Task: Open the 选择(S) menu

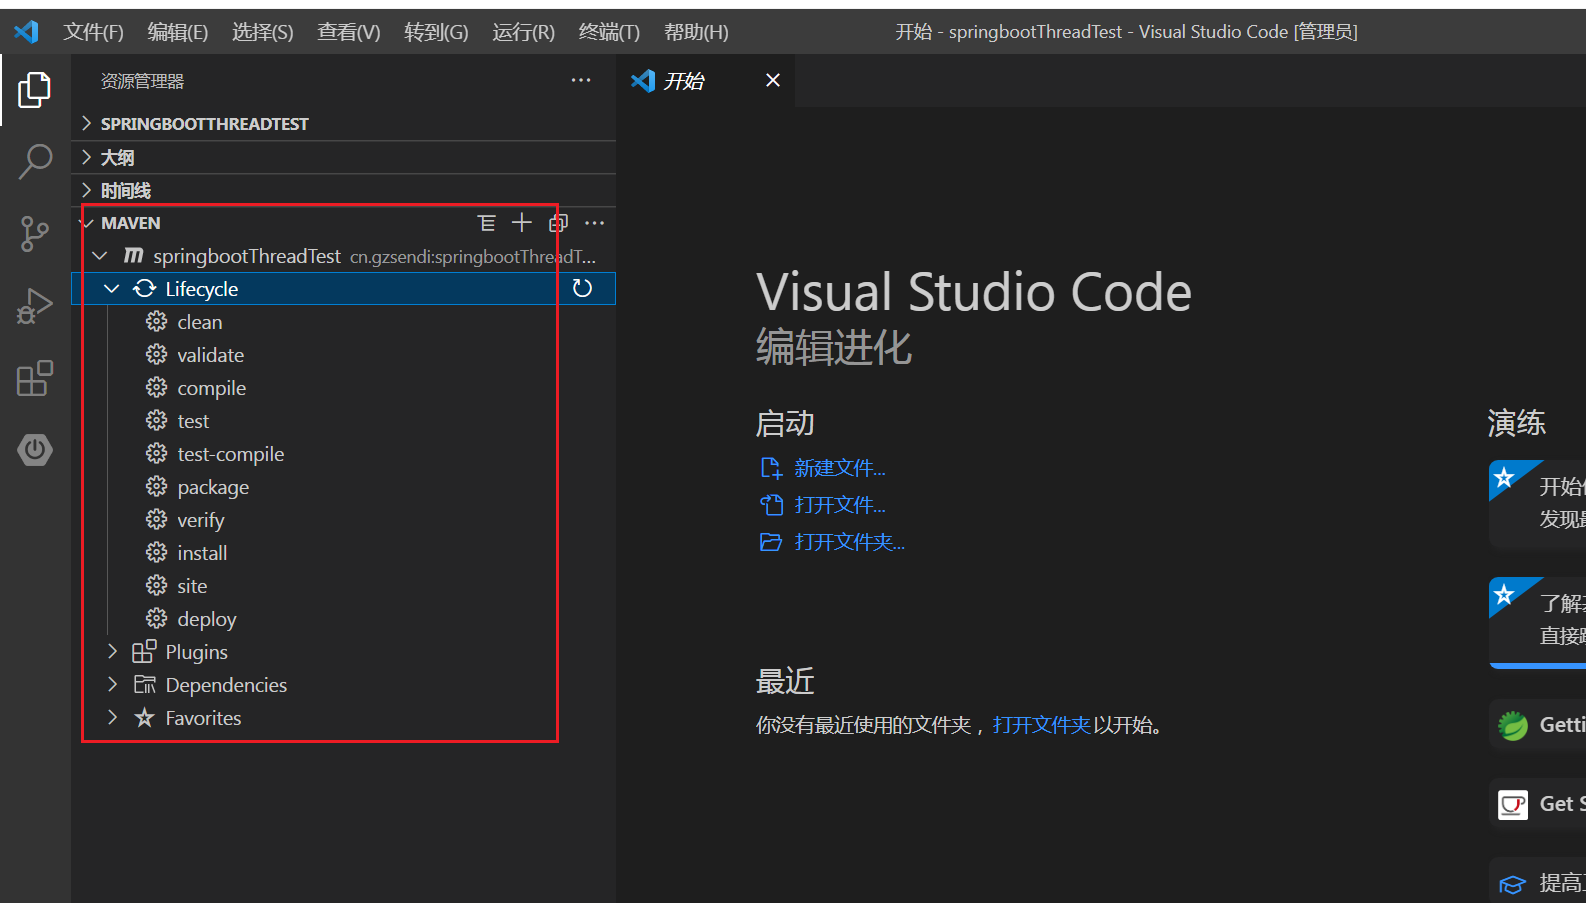Action: click(262, 32)
